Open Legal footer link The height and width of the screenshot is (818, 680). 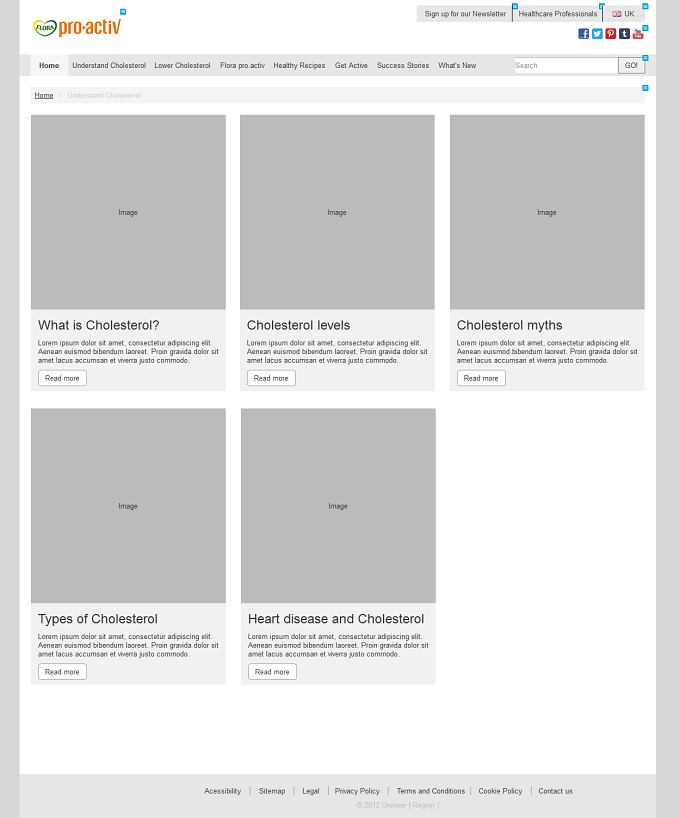[x=311, y=791]
